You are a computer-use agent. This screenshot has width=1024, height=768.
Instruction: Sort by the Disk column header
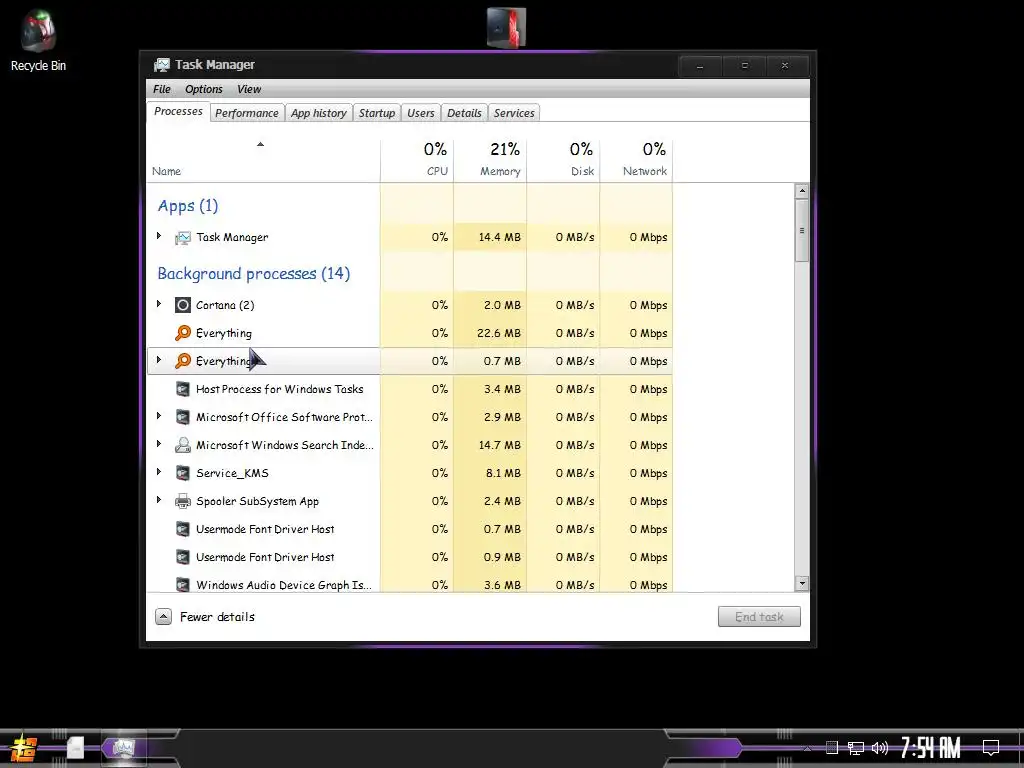click(563, 161)
